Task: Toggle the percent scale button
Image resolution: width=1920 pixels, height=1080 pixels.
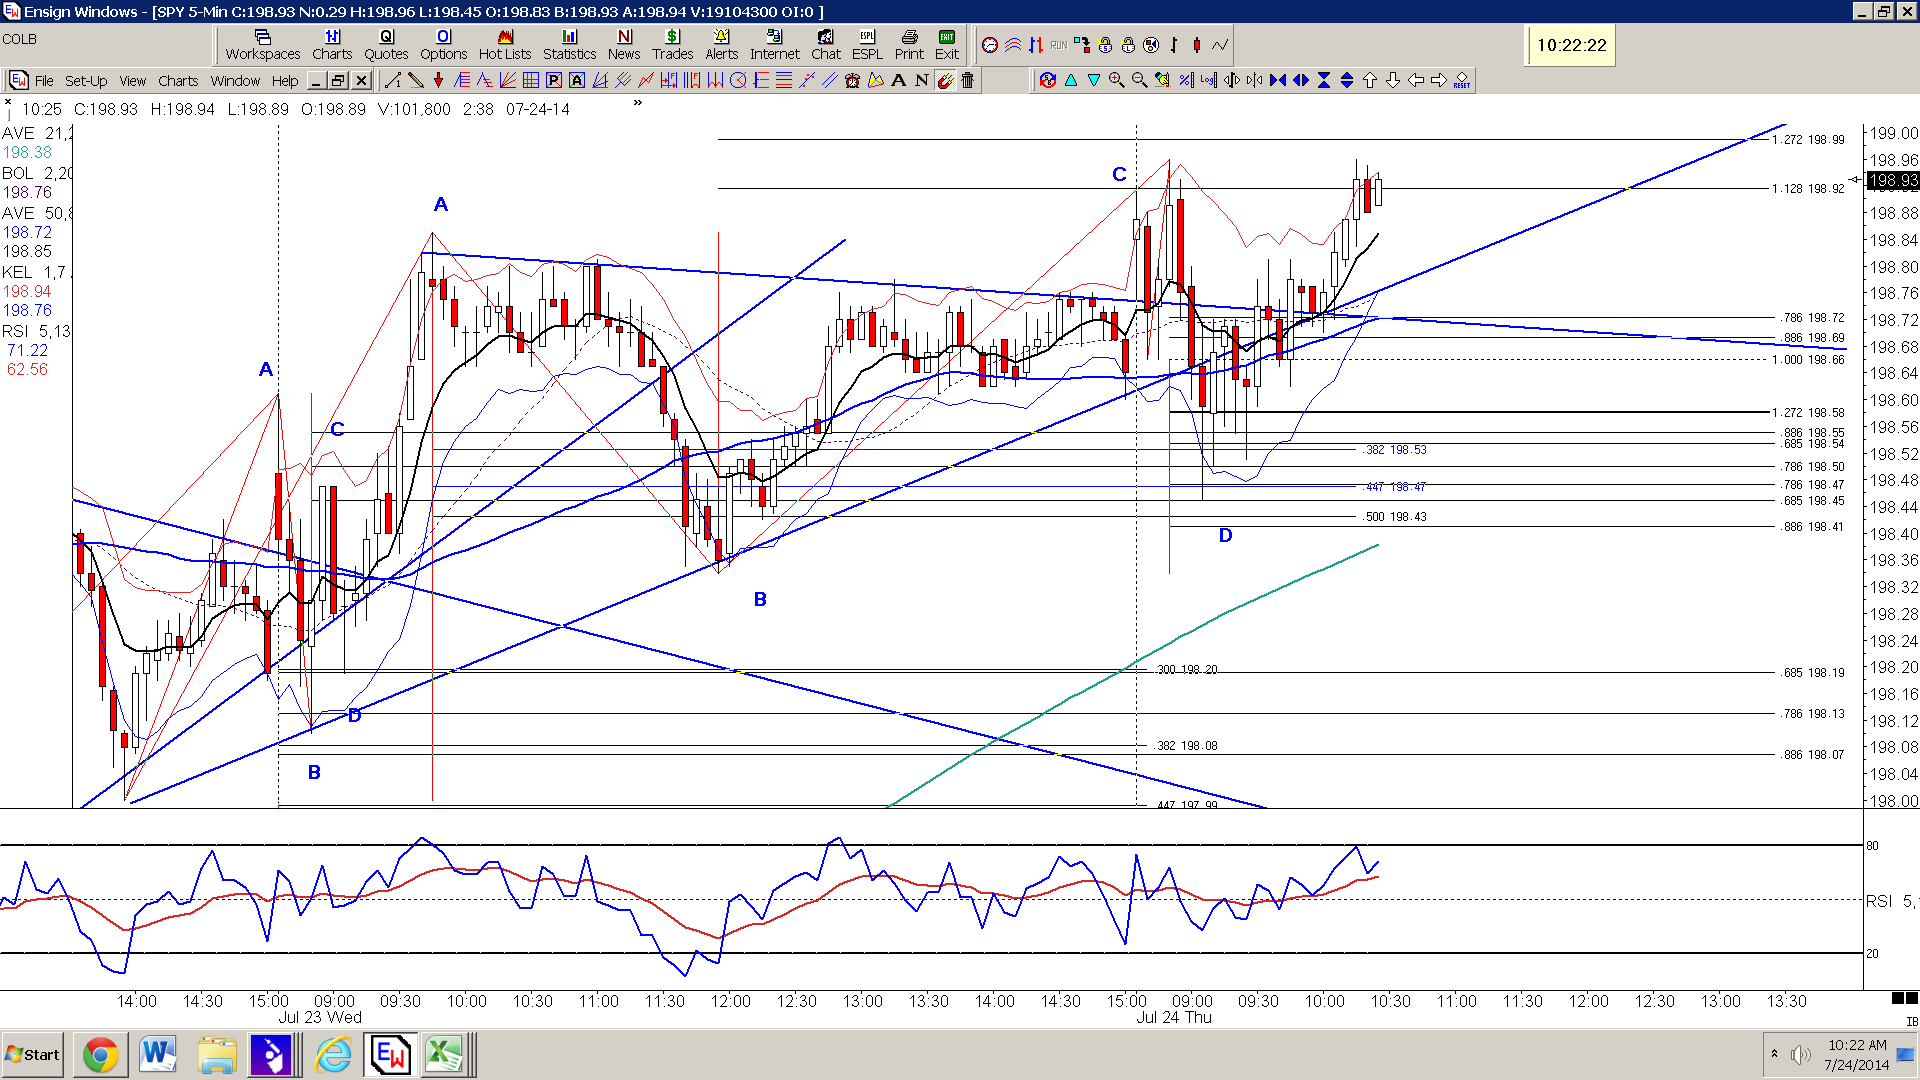Action: (1186, 80)
